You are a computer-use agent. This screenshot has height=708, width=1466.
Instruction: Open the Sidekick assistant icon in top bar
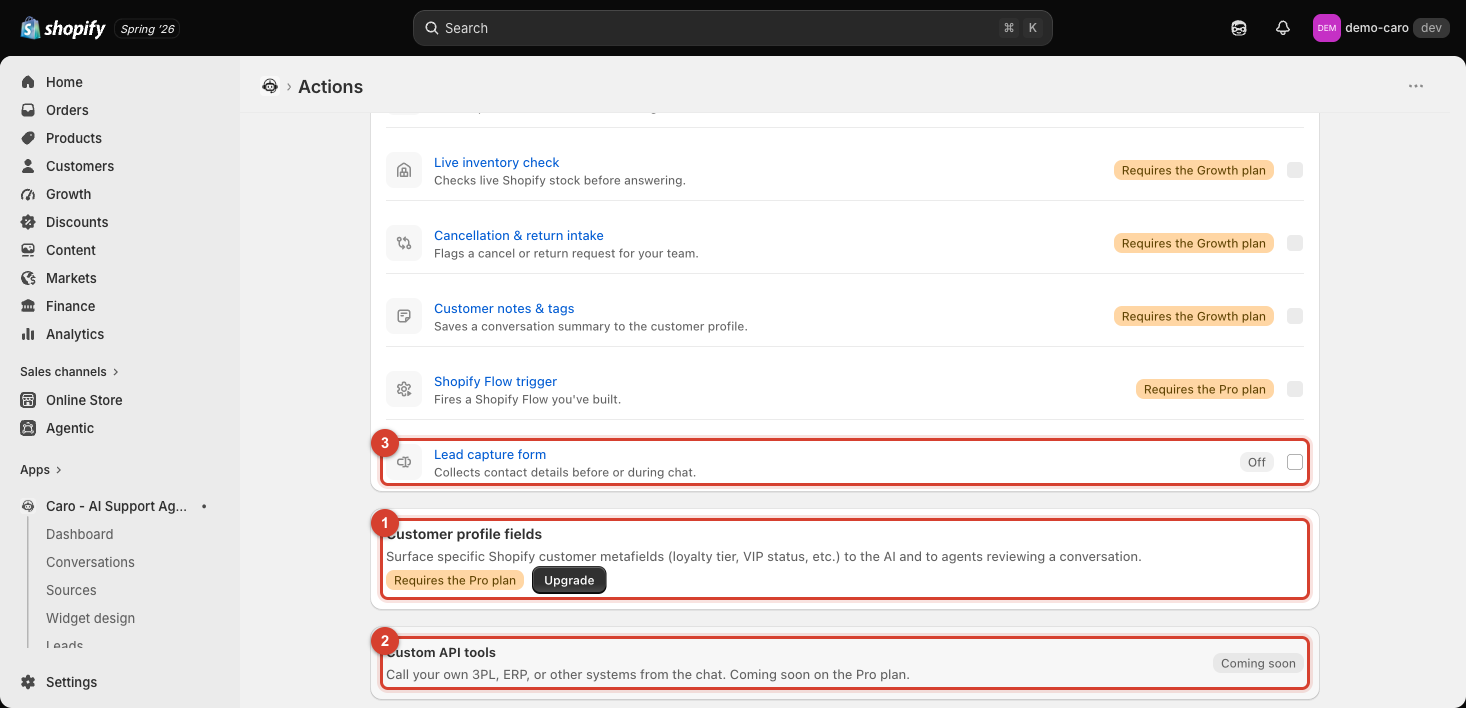click(x=1239, y=28)
